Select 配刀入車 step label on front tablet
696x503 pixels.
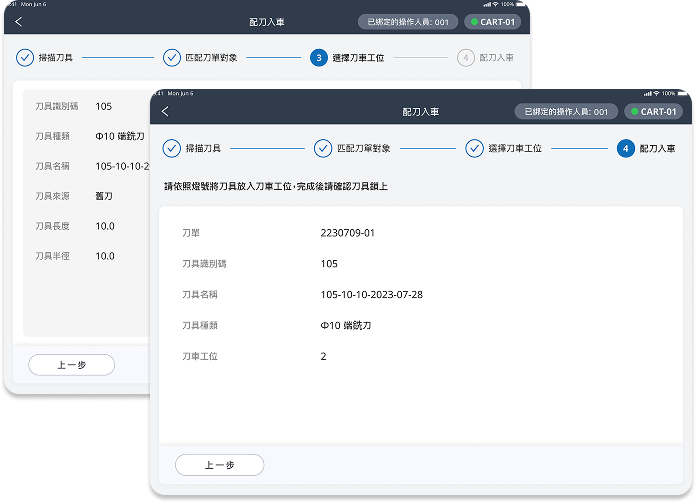pos(657,148)
